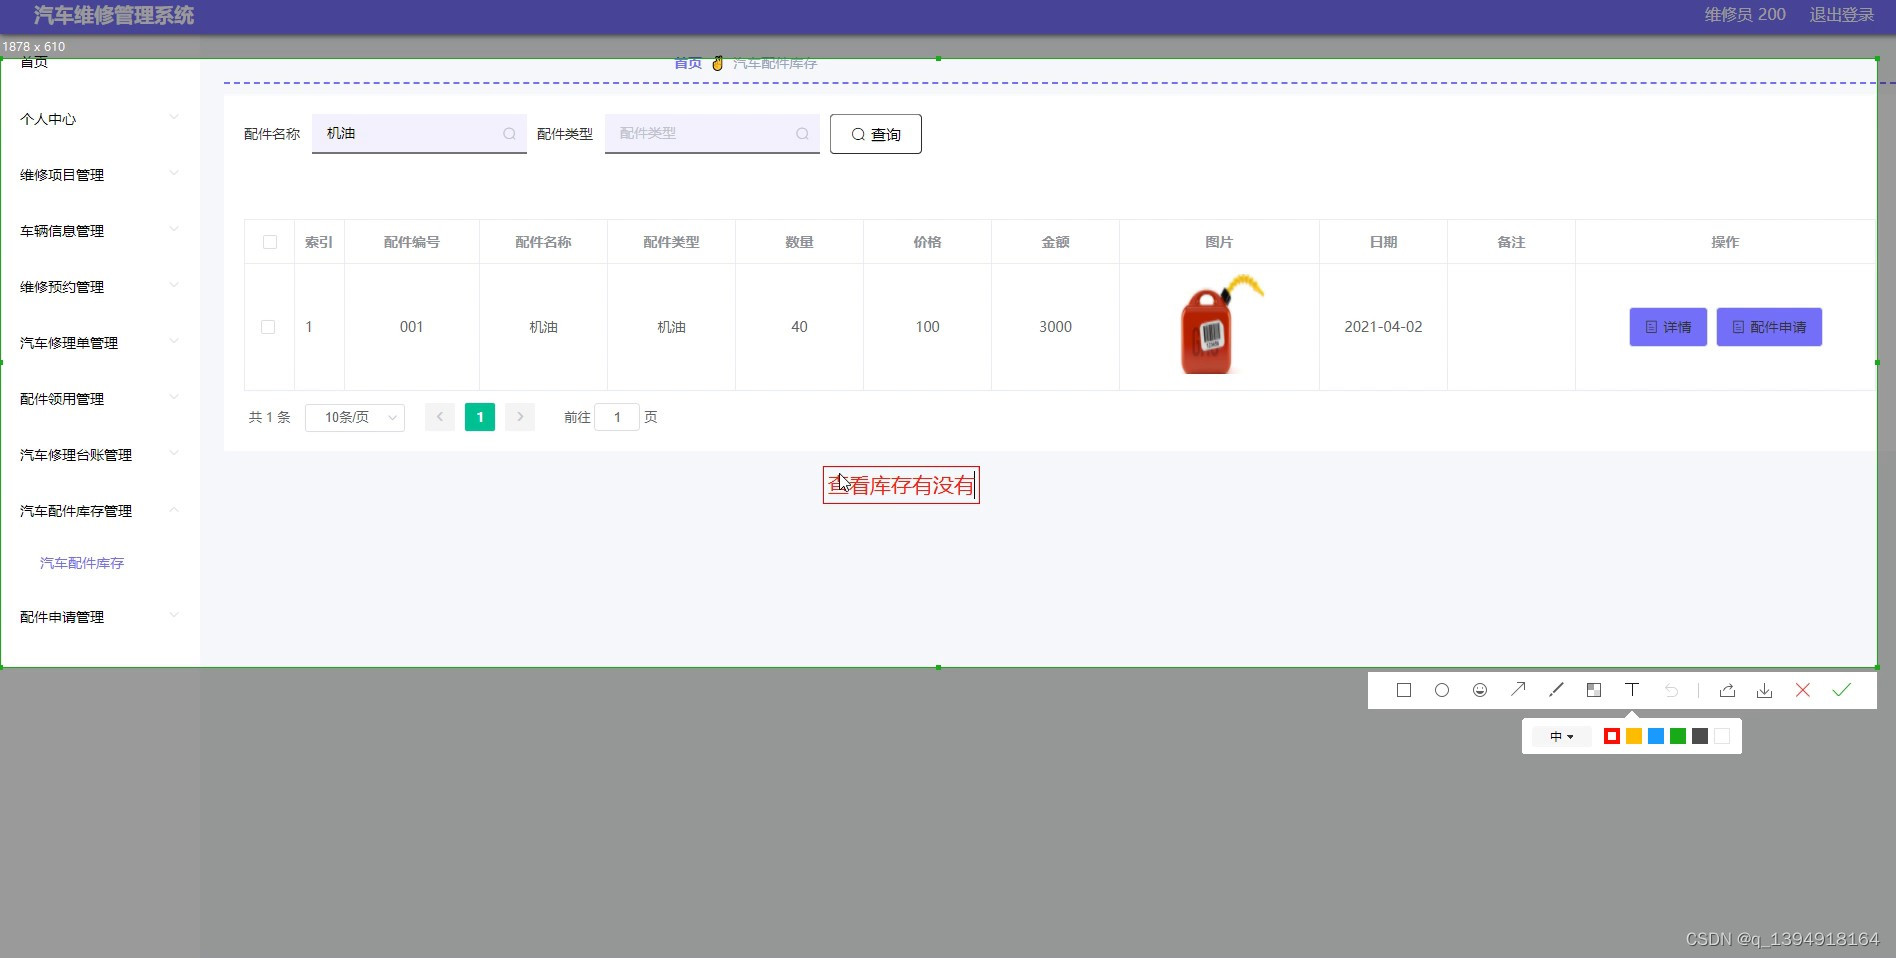Click the 查询 search button
Screen dimensions: 1896x958
[875, 133]
